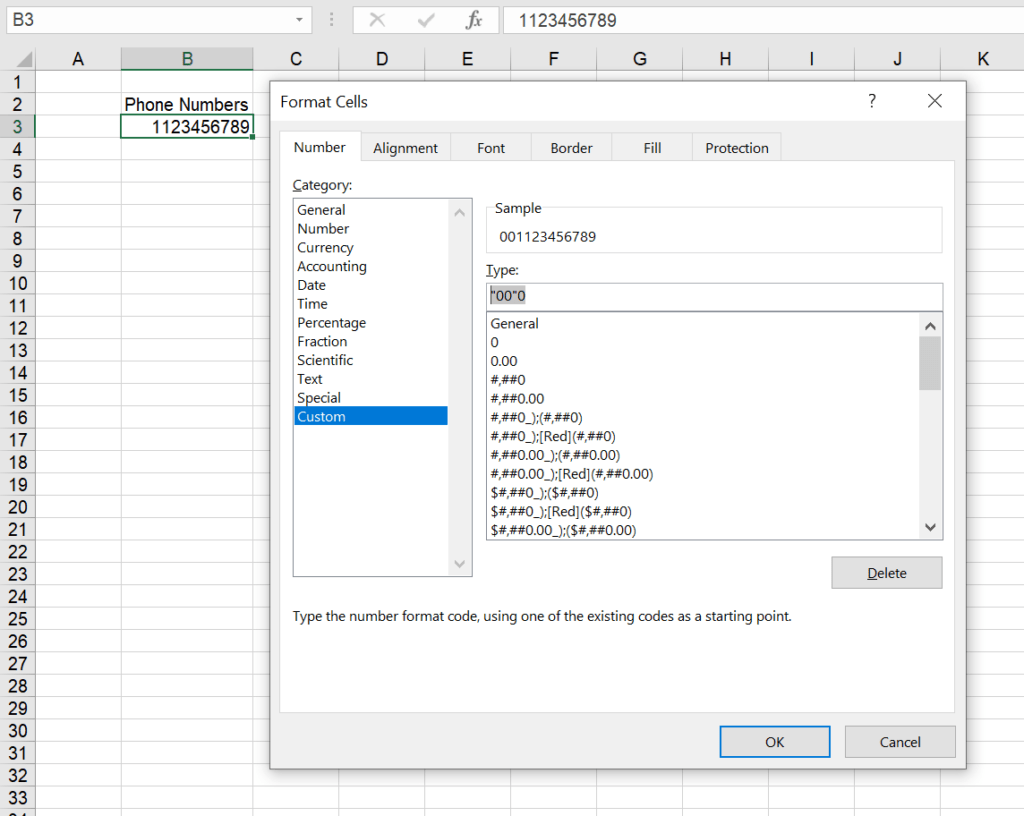Click the Format Cells help question mark
Screen dimensions: 1024x816
pyautogui.click(x=872, y=101)
